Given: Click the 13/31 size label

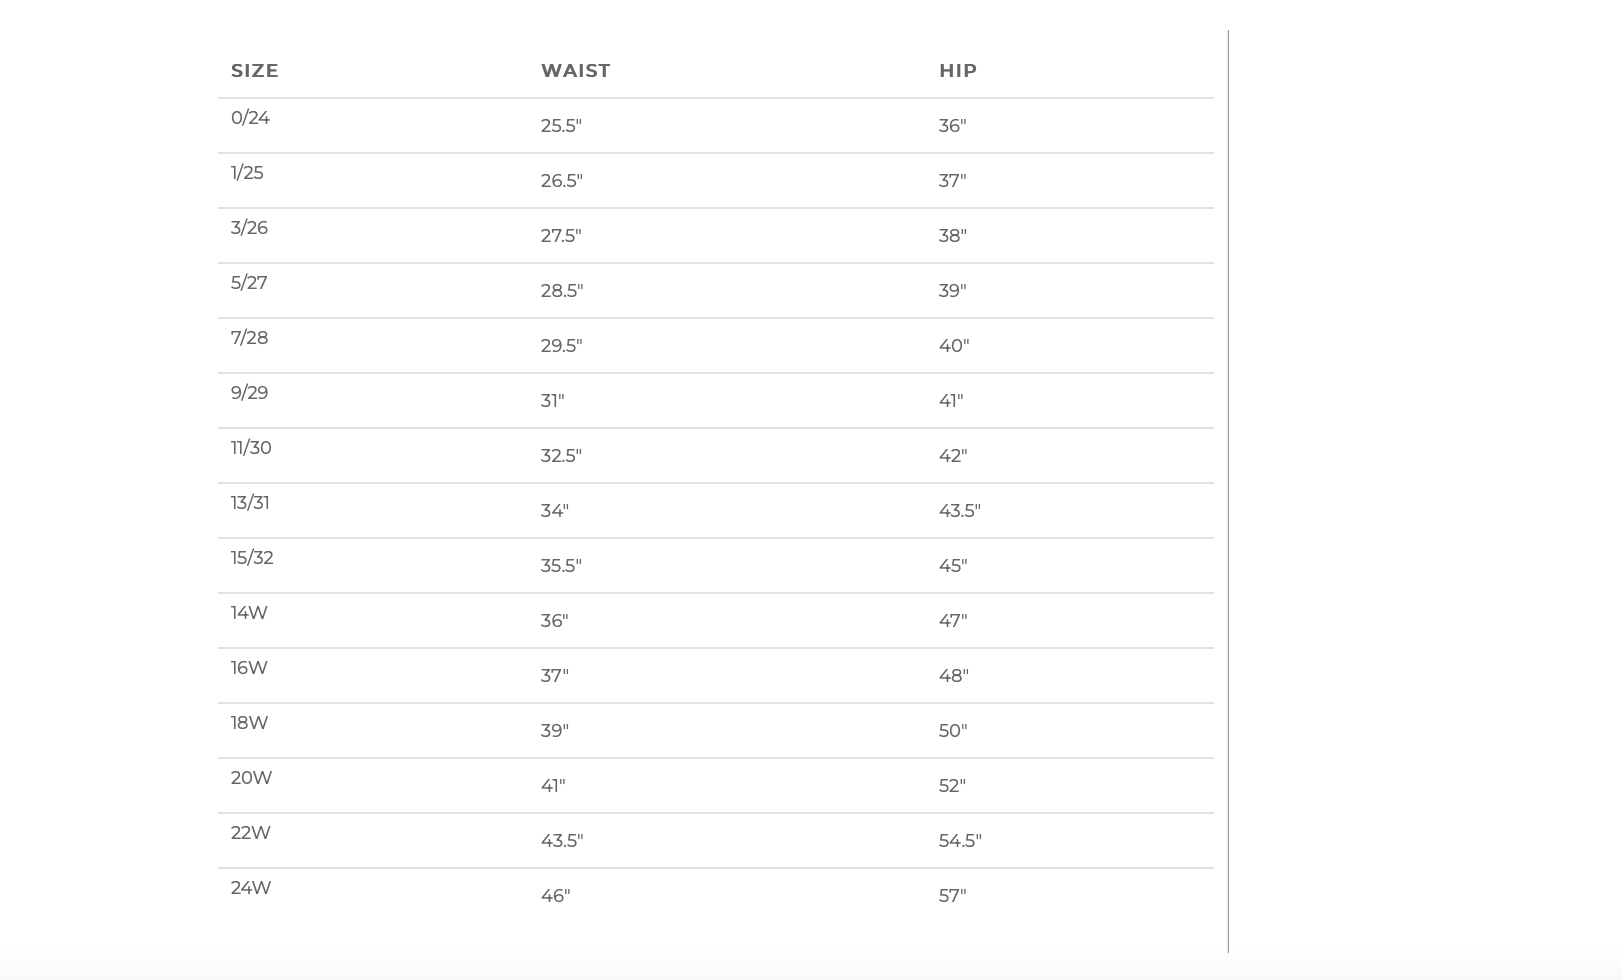Looking at the screenshot, I should click(250, 503).
